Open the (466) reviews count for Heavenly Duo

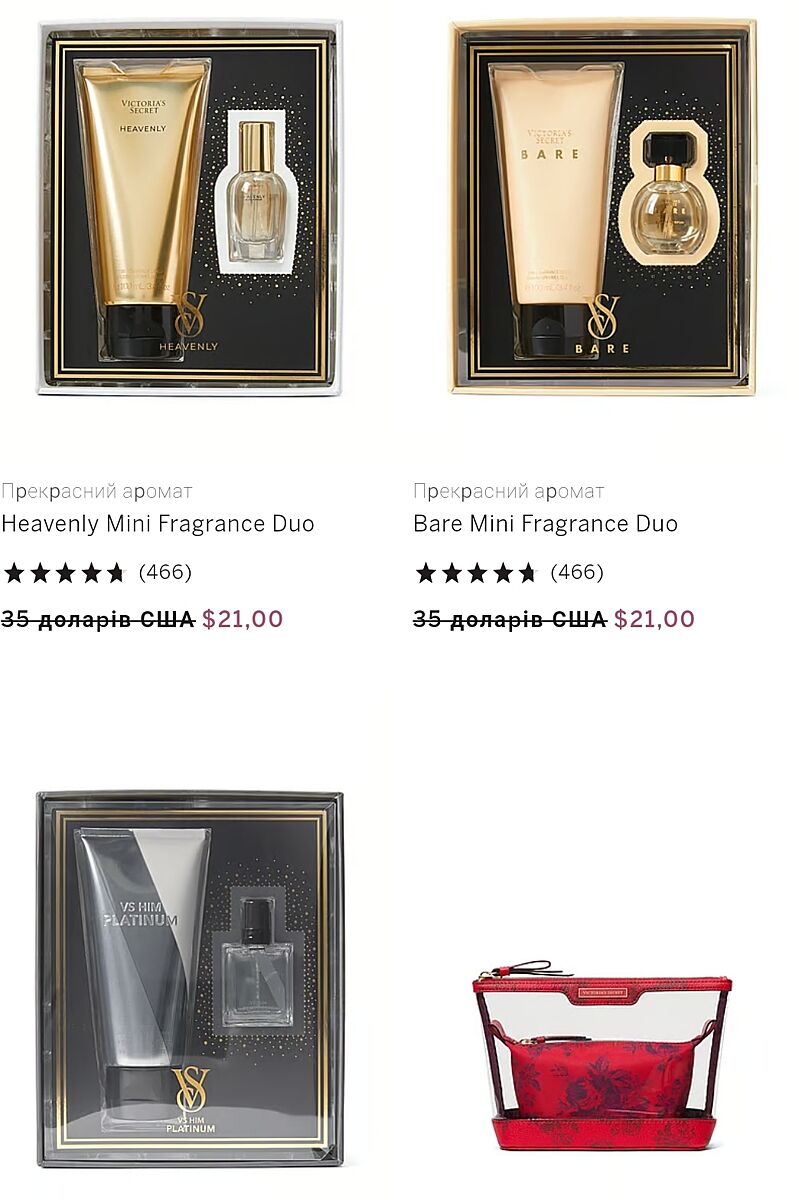[165, 573]
